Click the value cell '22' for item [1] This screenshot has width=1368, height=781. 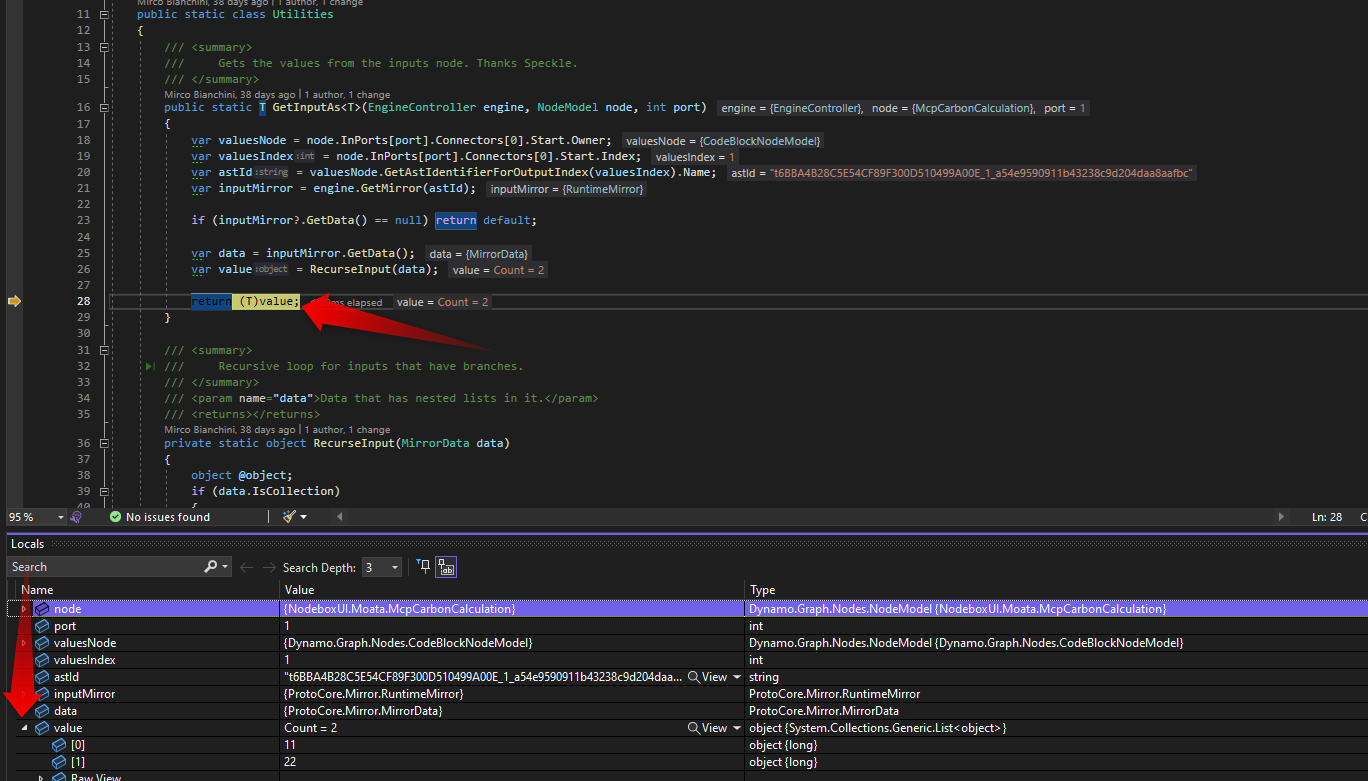coord(291,762)
